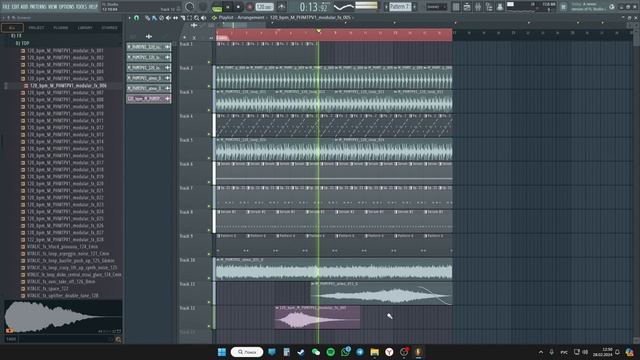Stop playback with the Stop button

[x=238, y=7]
